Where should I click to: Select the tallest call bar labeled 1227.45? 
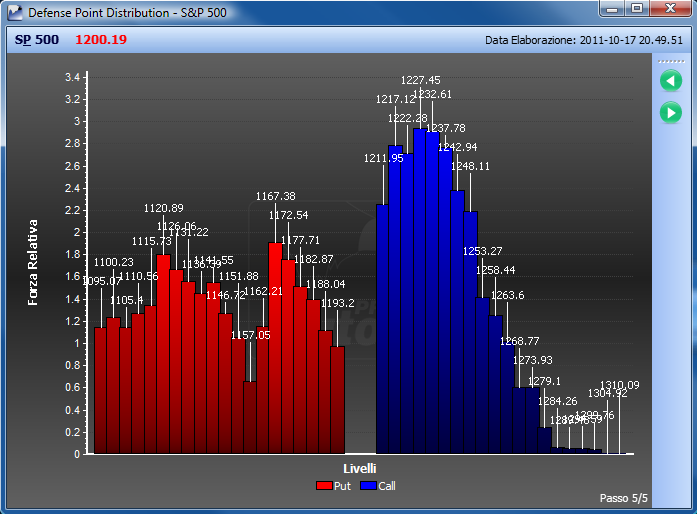point(420,291)
